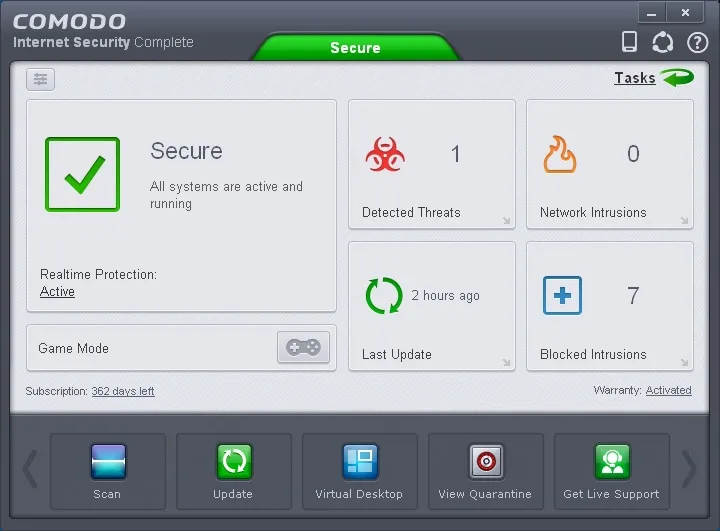Expand Network Intrusions tile corner arrow
The height and width of the screenshot is (531, 720).
tap(684, 220)
